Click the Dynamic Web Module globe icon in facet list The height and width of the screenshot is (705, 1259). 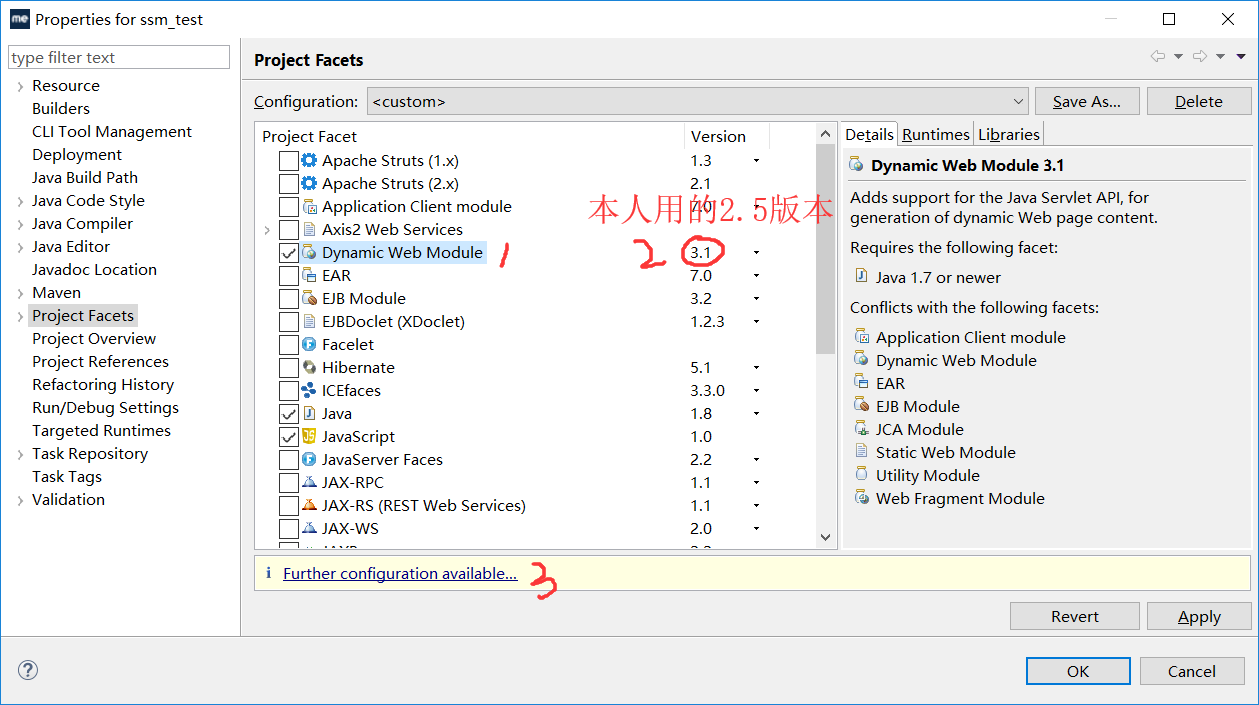(309, 252)
